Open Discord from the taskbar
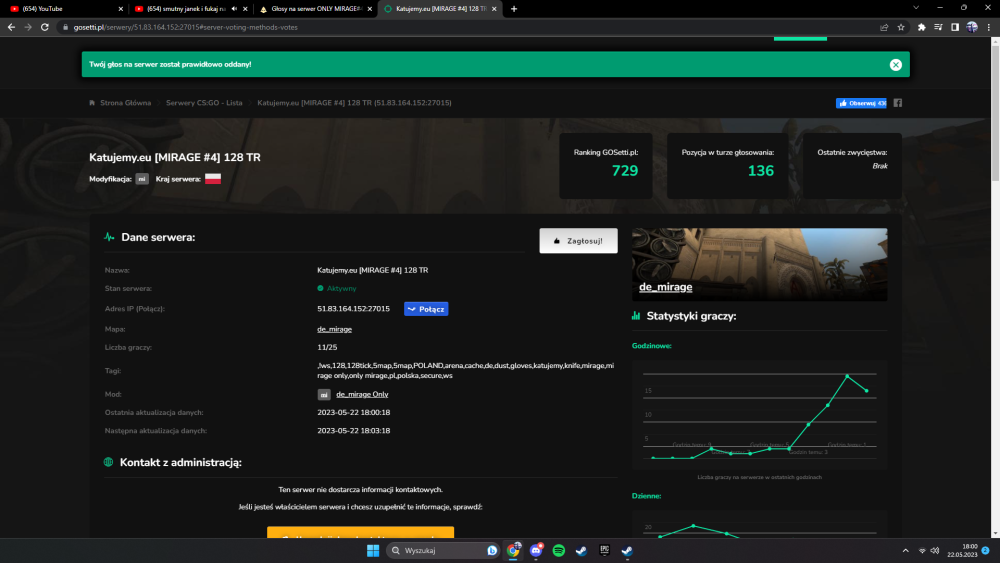Screen dimensions: 1000x563 536,550
